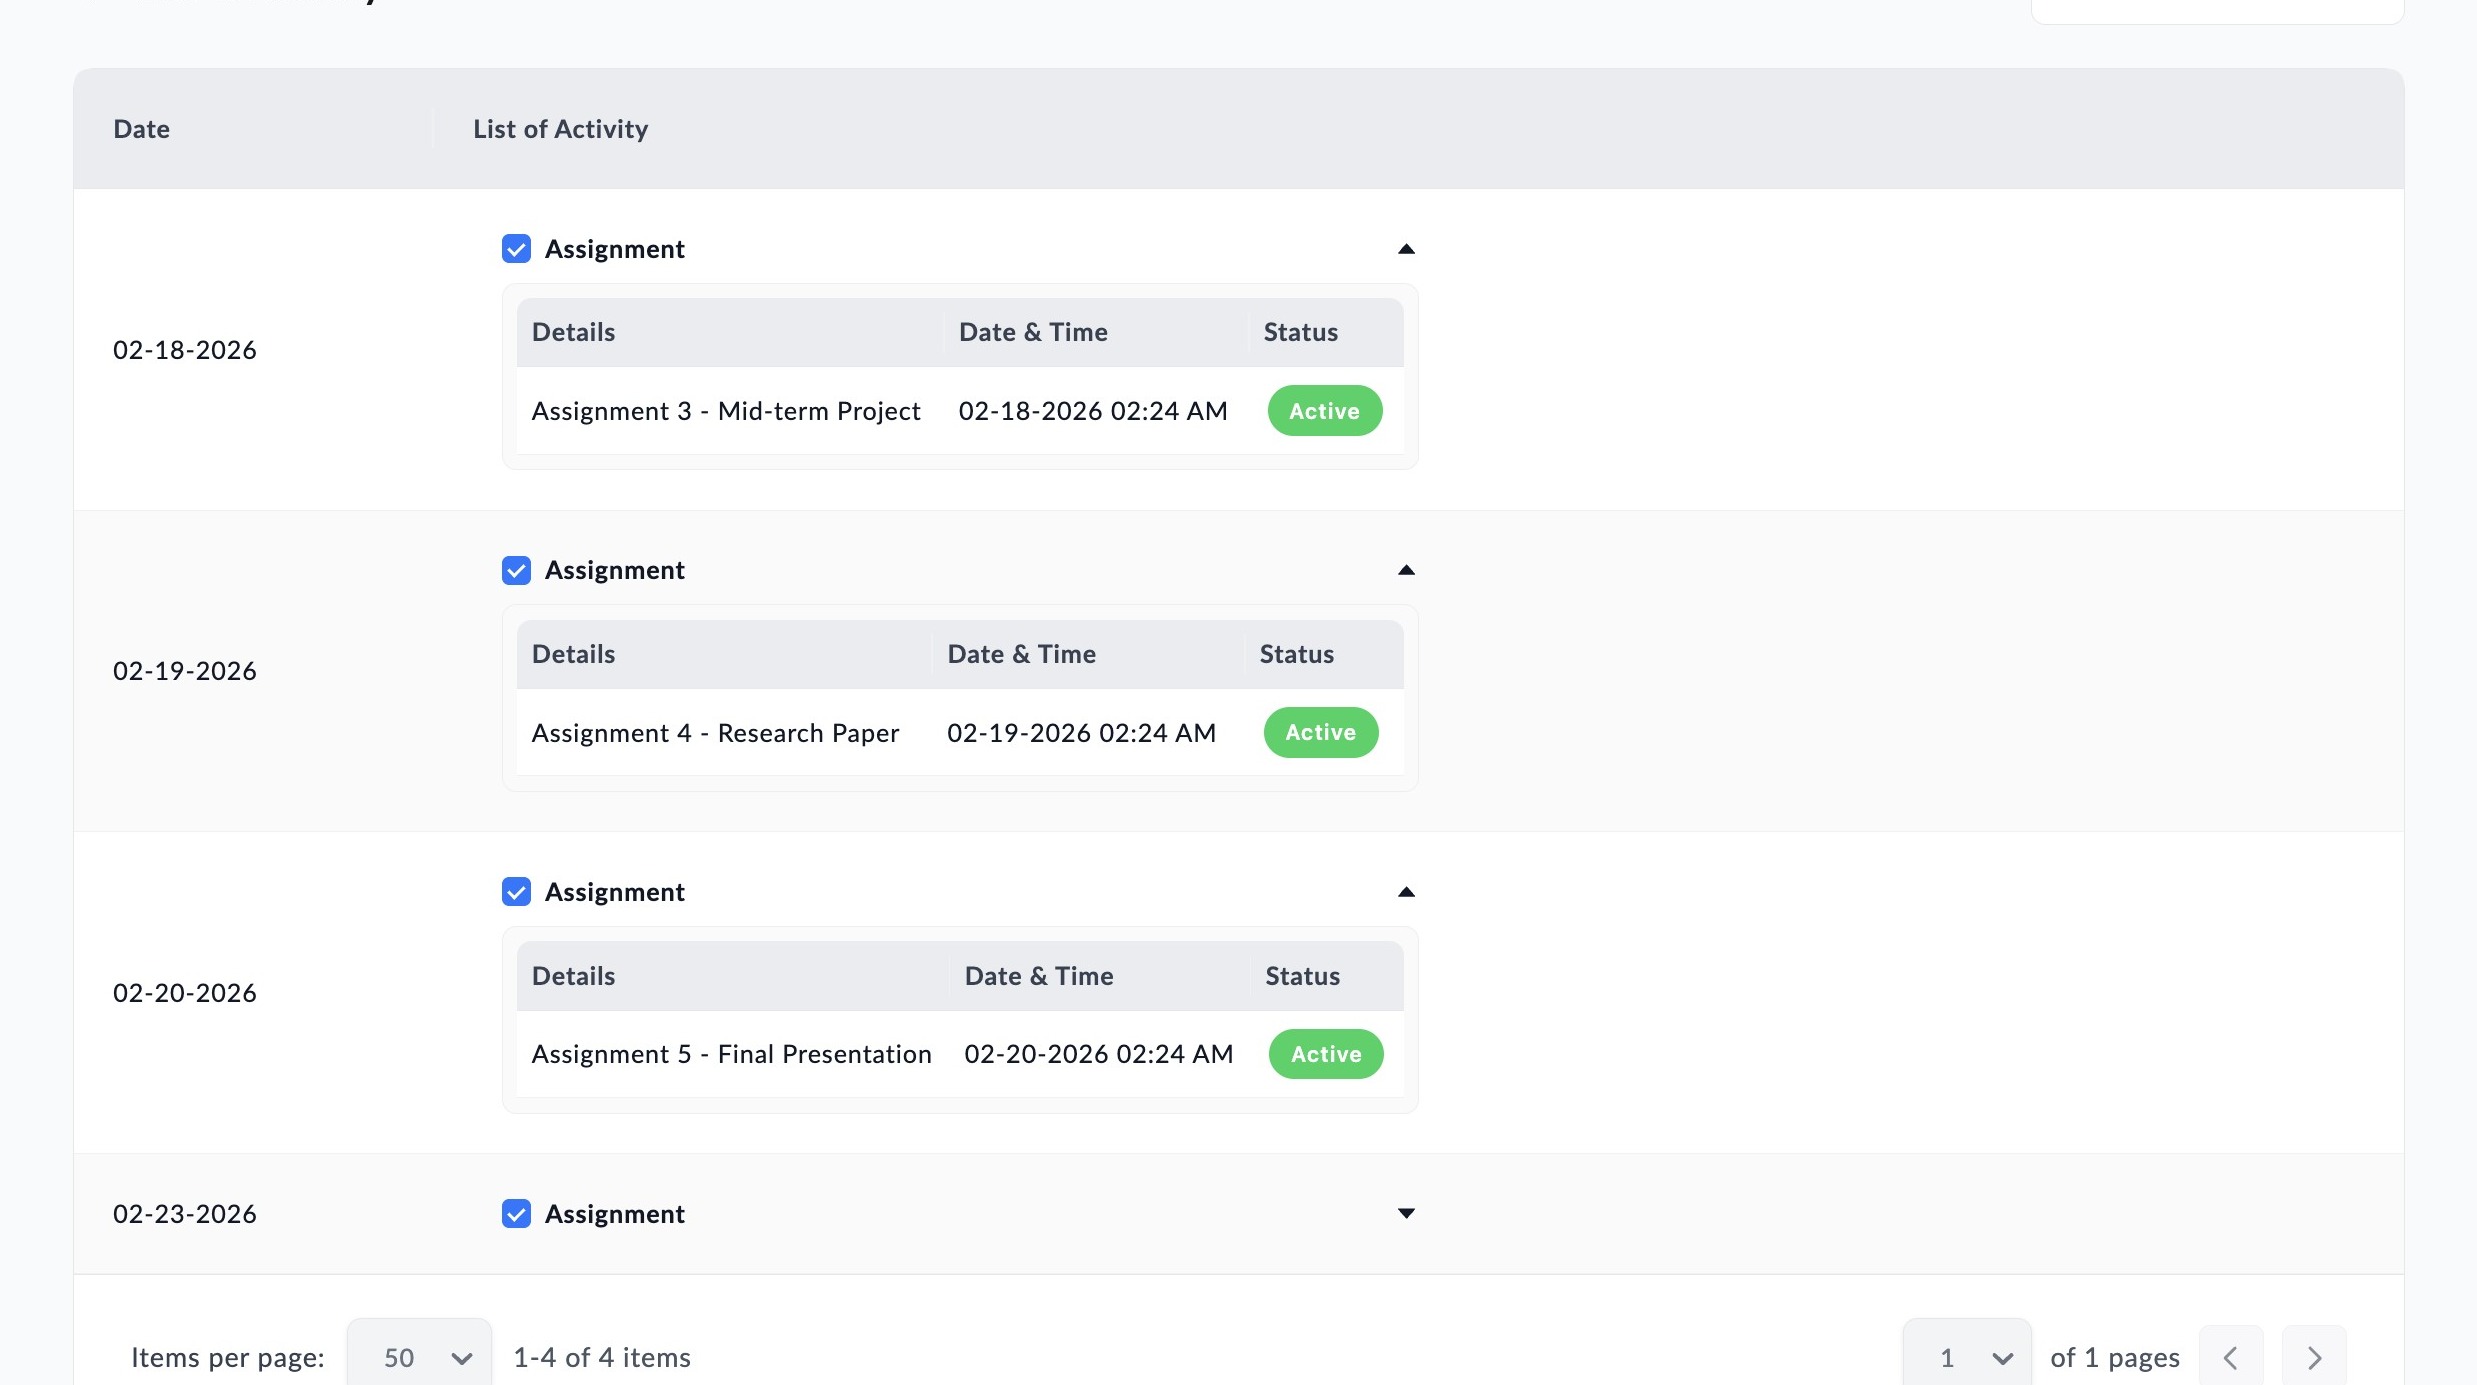This screenshot has width=2477, height=1385.
Task: Click the Active badge for Assignment 5
Action: coord(1326,1054)
